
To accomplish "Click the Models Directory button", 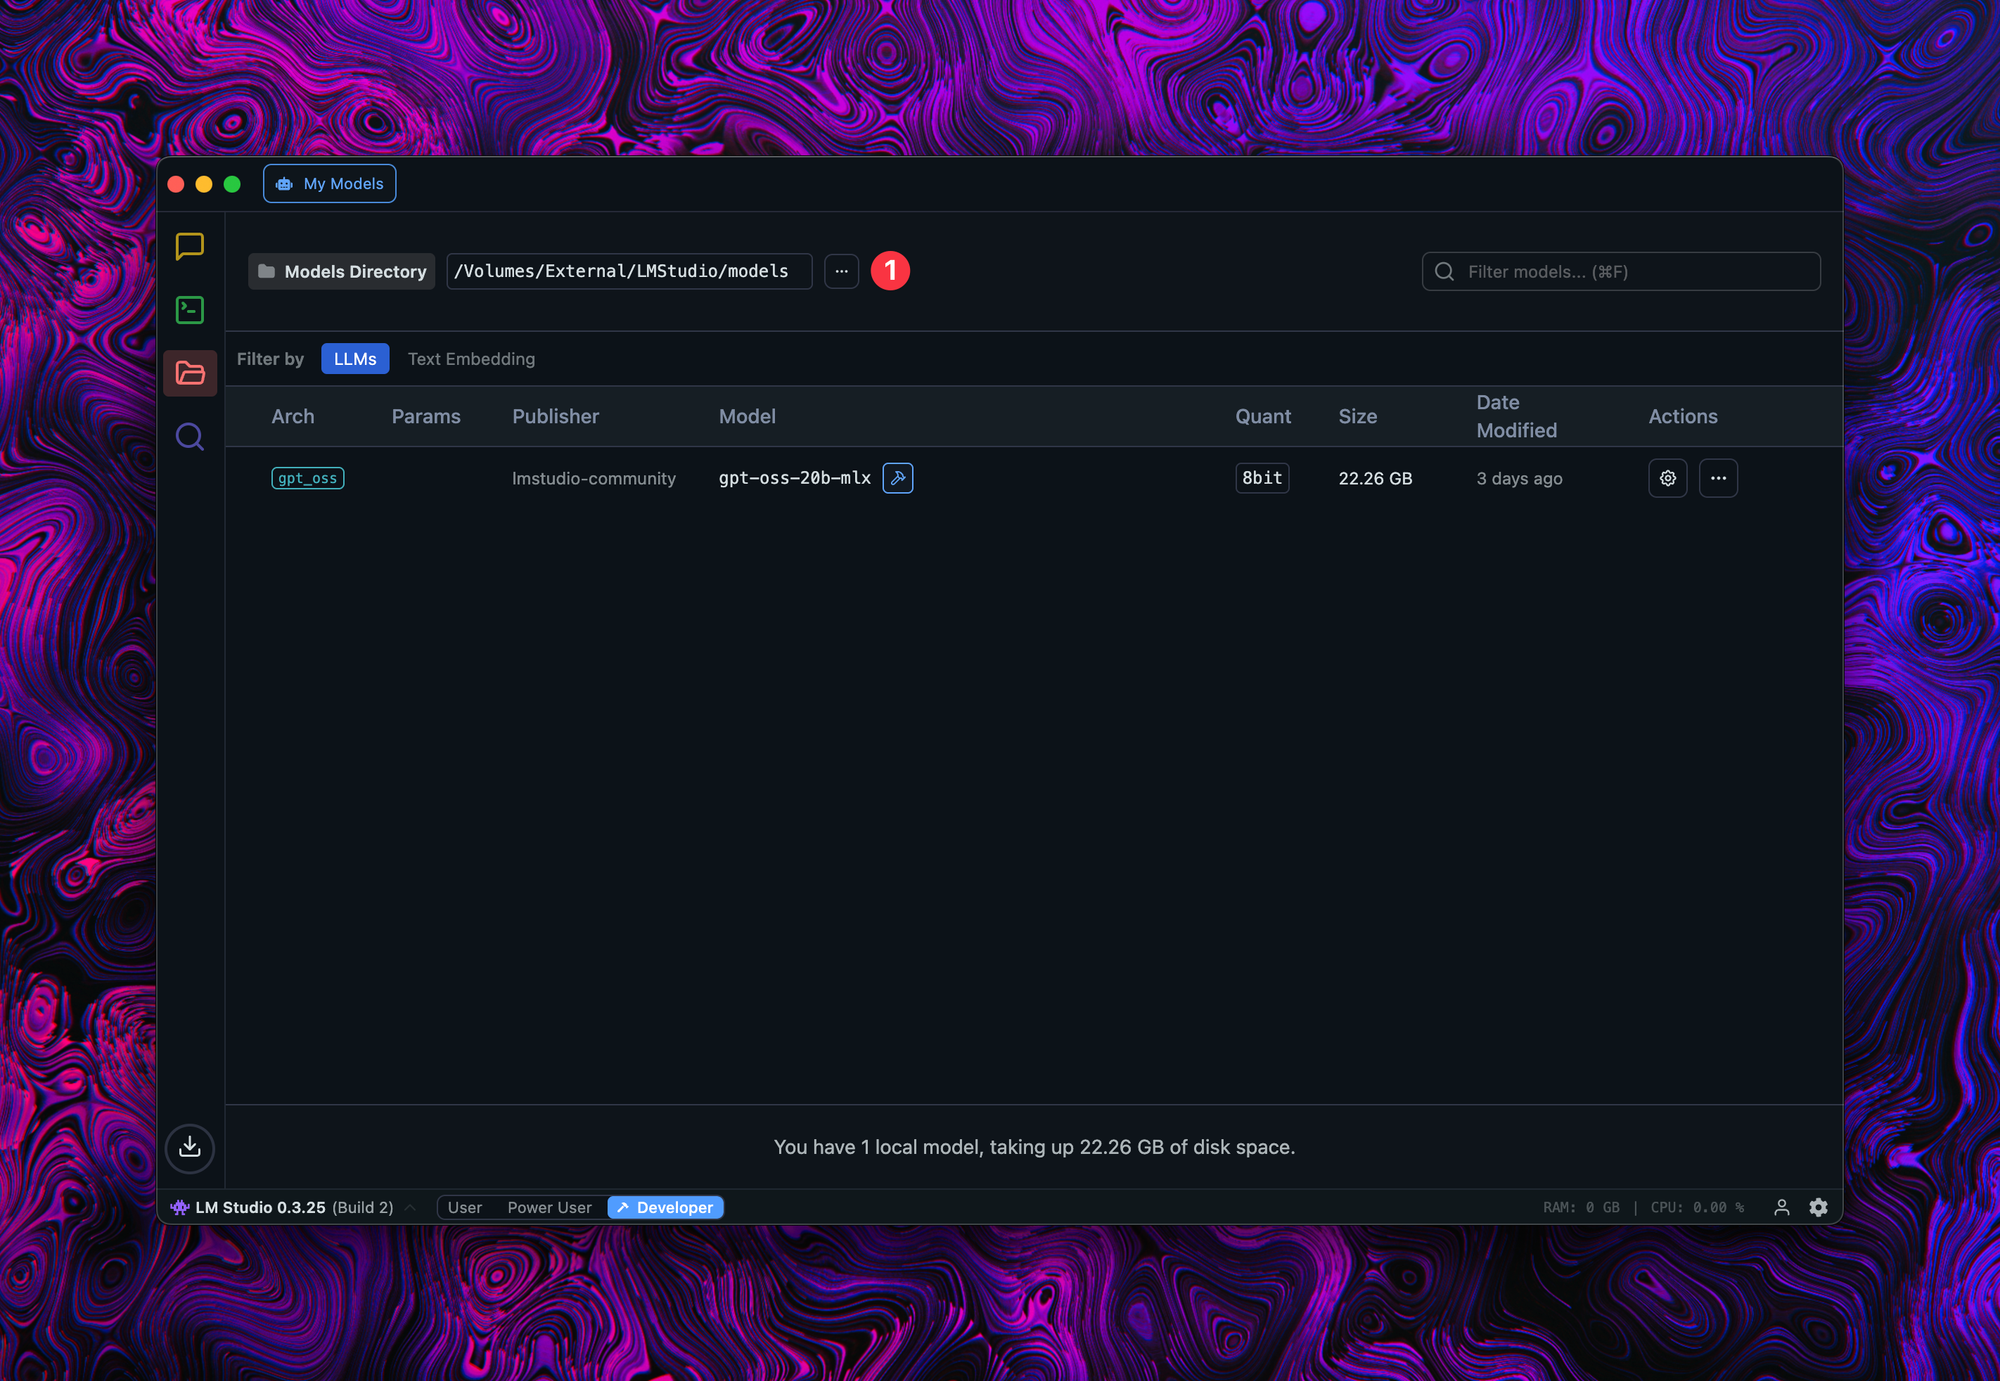I will tap(342, 271).
